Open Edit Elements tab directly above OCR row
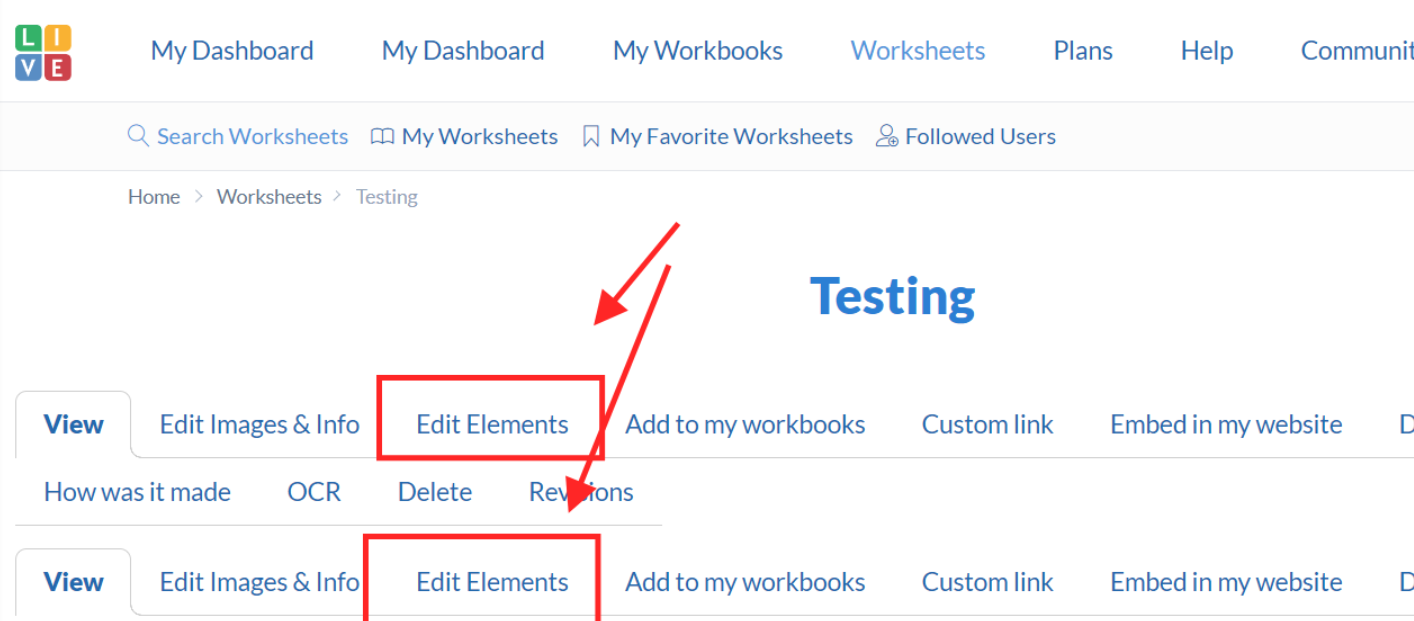 tap(492, 425)
